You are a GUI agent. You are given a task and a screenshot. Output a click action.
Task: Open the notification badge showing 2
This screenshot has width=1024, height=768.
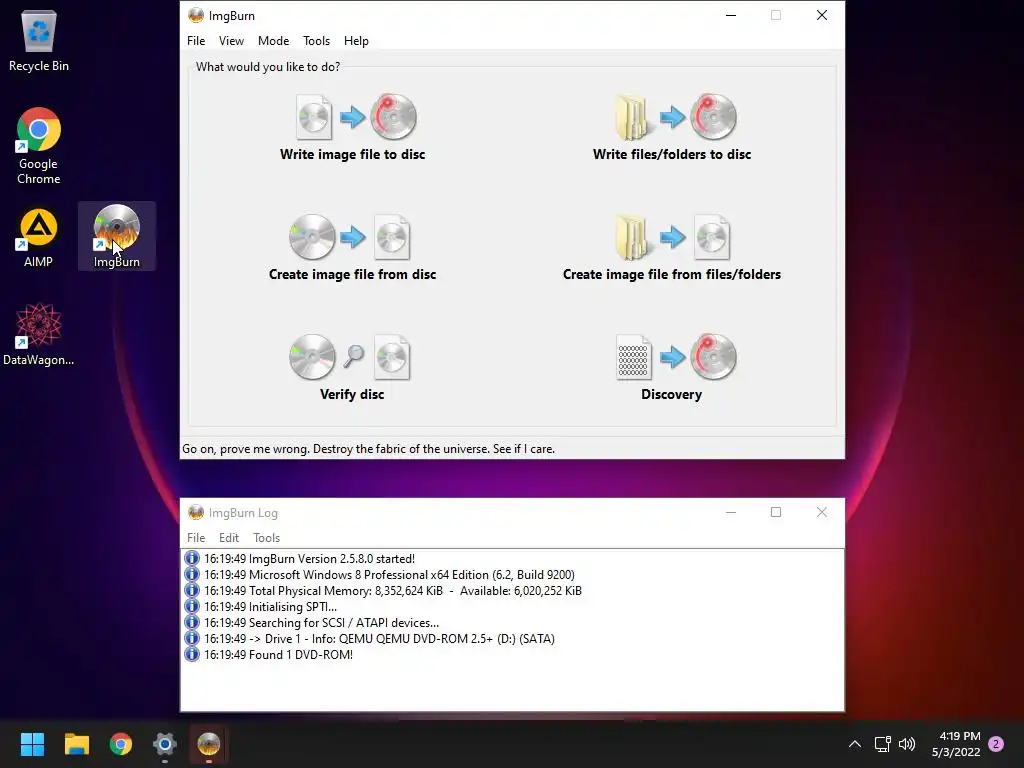click(x=996, y=744)
